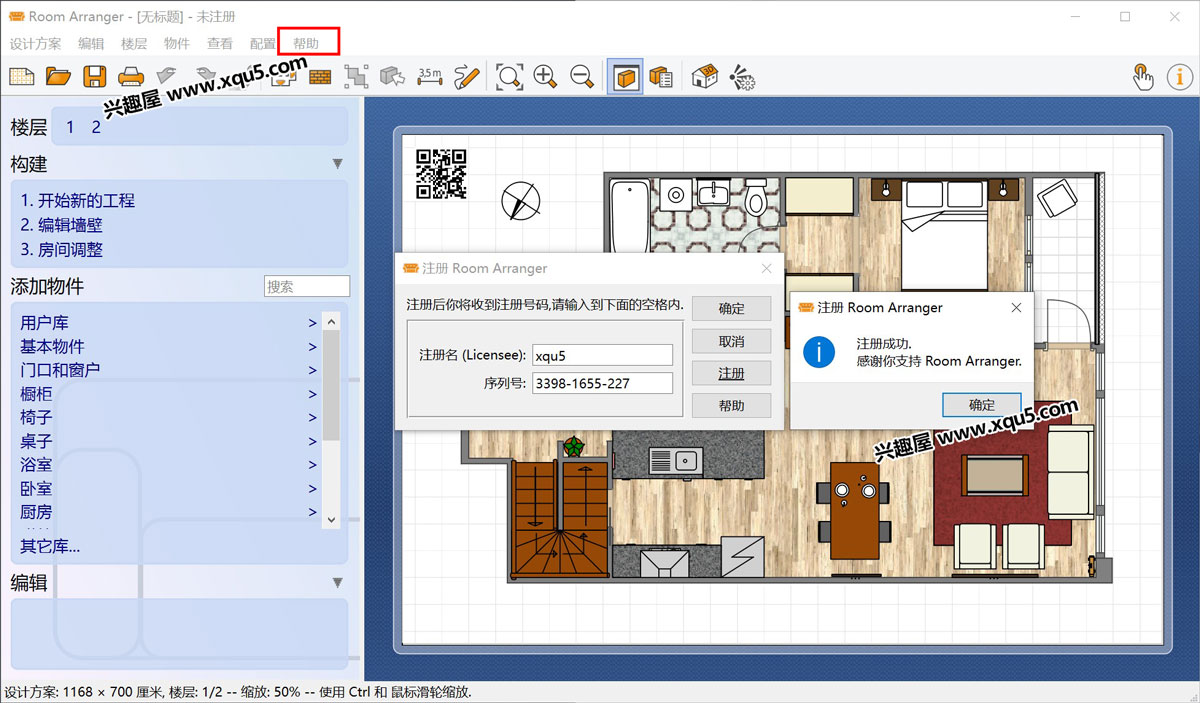Save the project using the floppy disk icon
The height and width of the screenshot is (703, 1200).
coord(95,76)
